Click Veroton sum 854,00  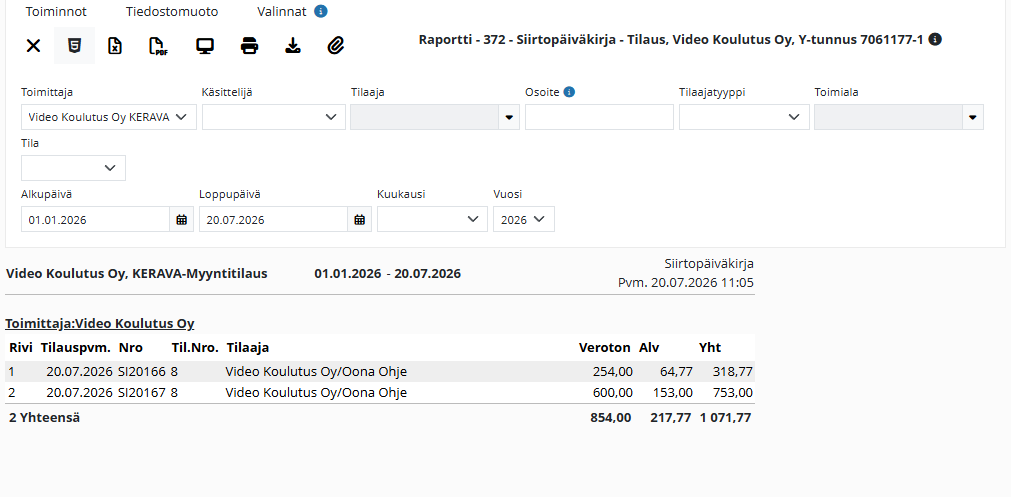click(611, 418)
